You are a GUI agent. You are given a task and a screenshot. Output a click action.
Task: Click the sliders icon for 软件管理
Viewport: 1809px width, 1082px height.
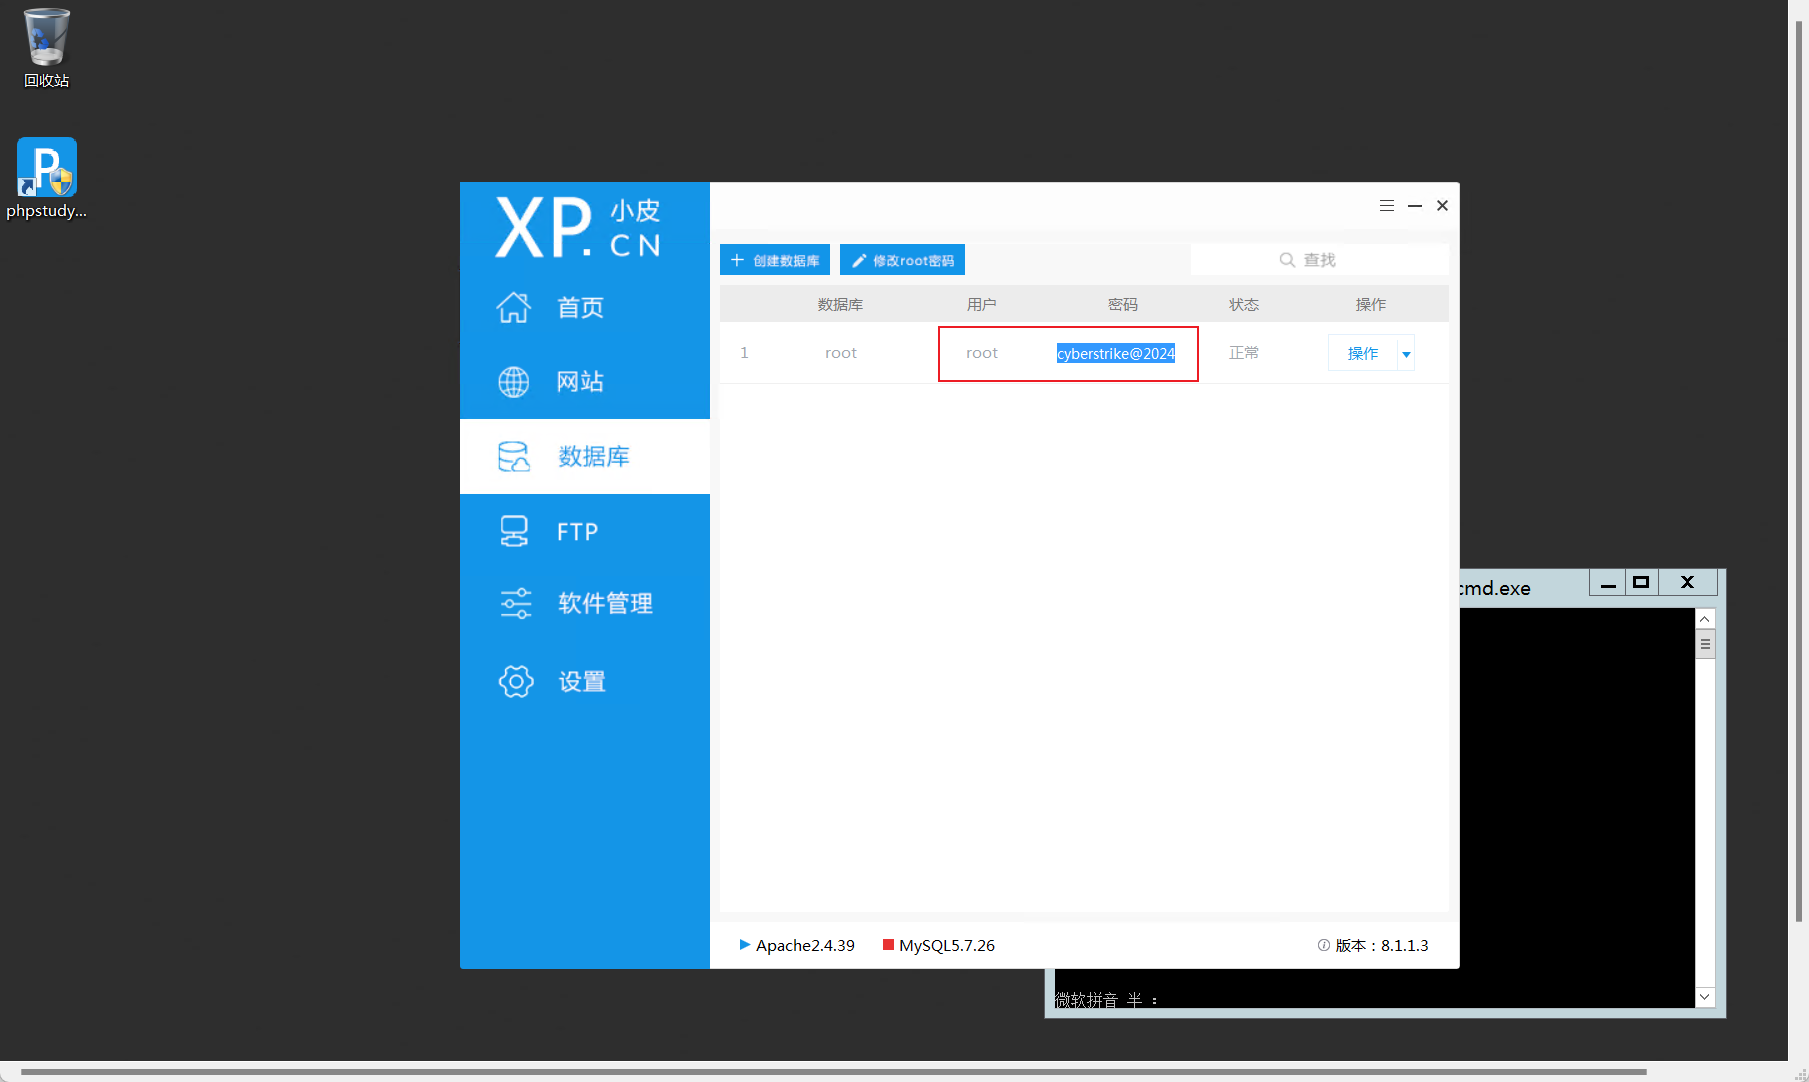click(x=515, y=603)
